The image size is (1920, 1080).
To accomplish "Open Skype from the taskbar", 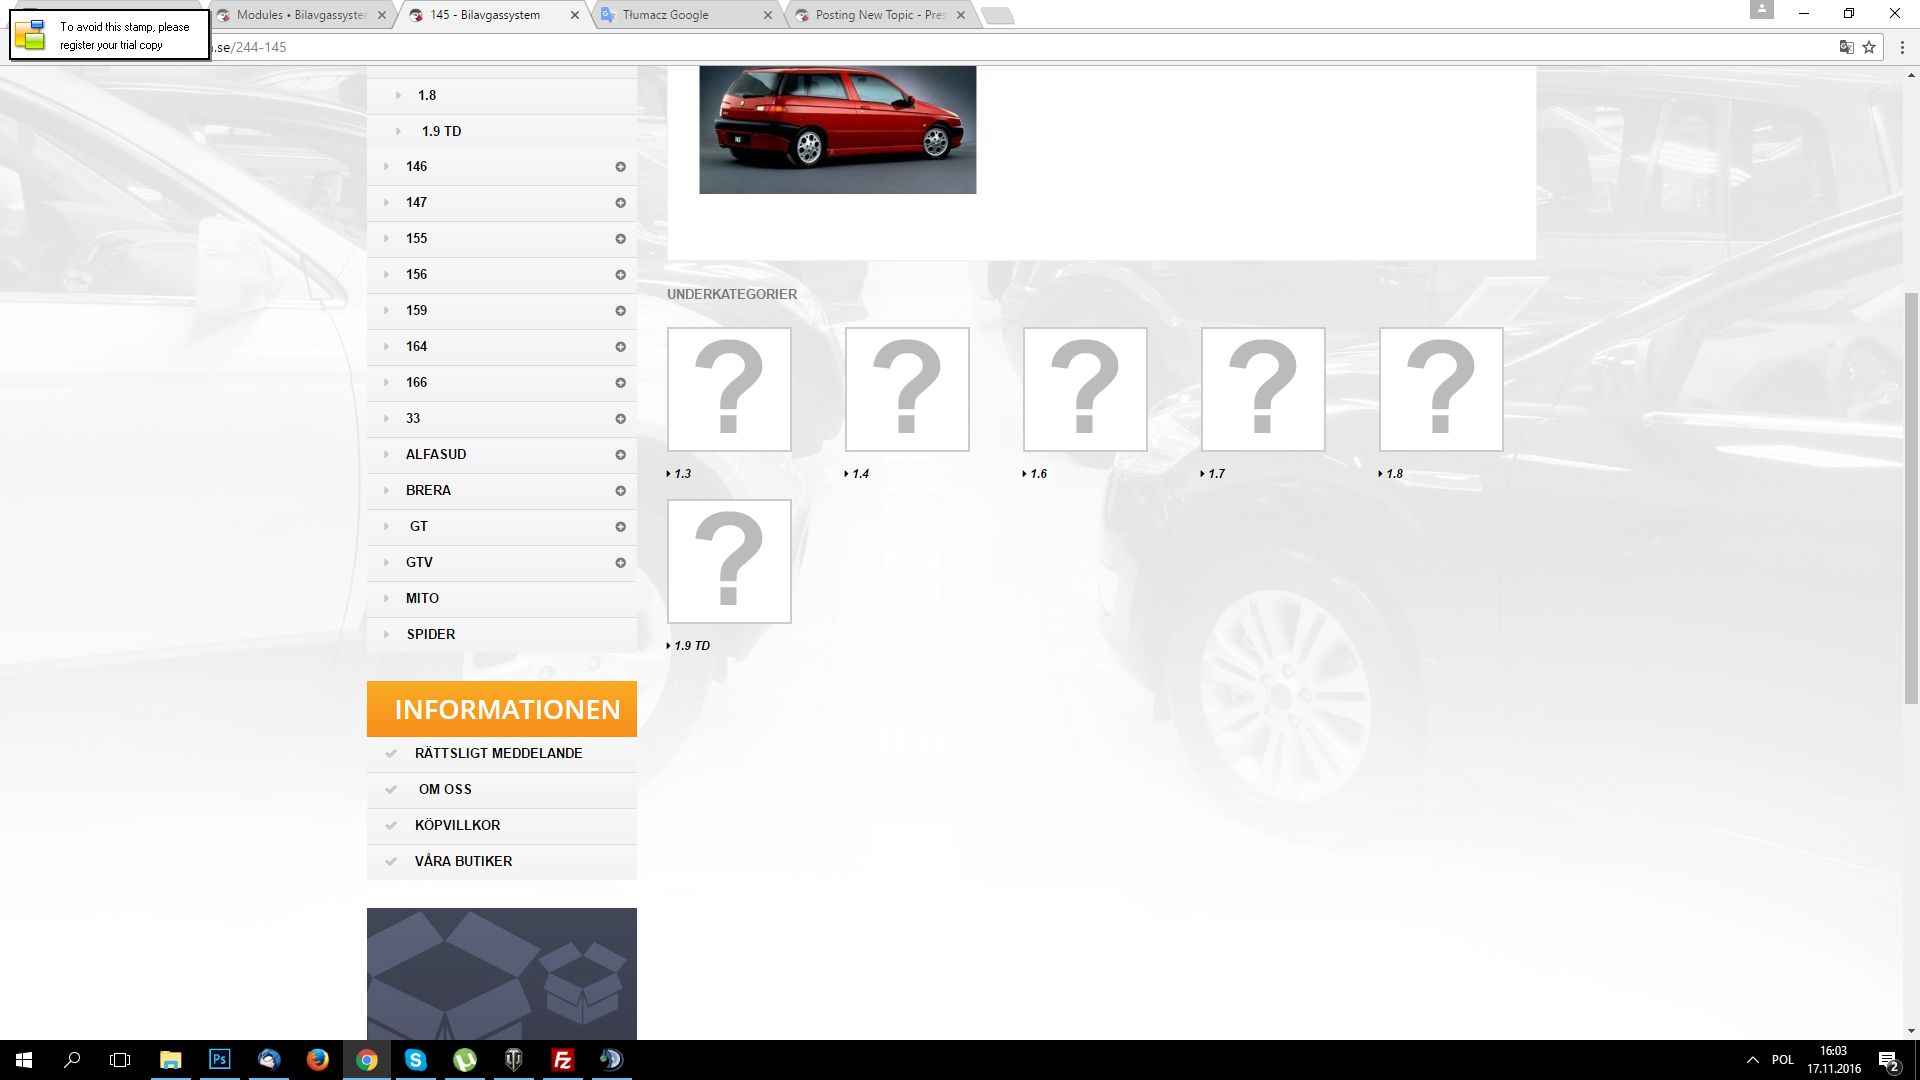I will coord(415,1060).
